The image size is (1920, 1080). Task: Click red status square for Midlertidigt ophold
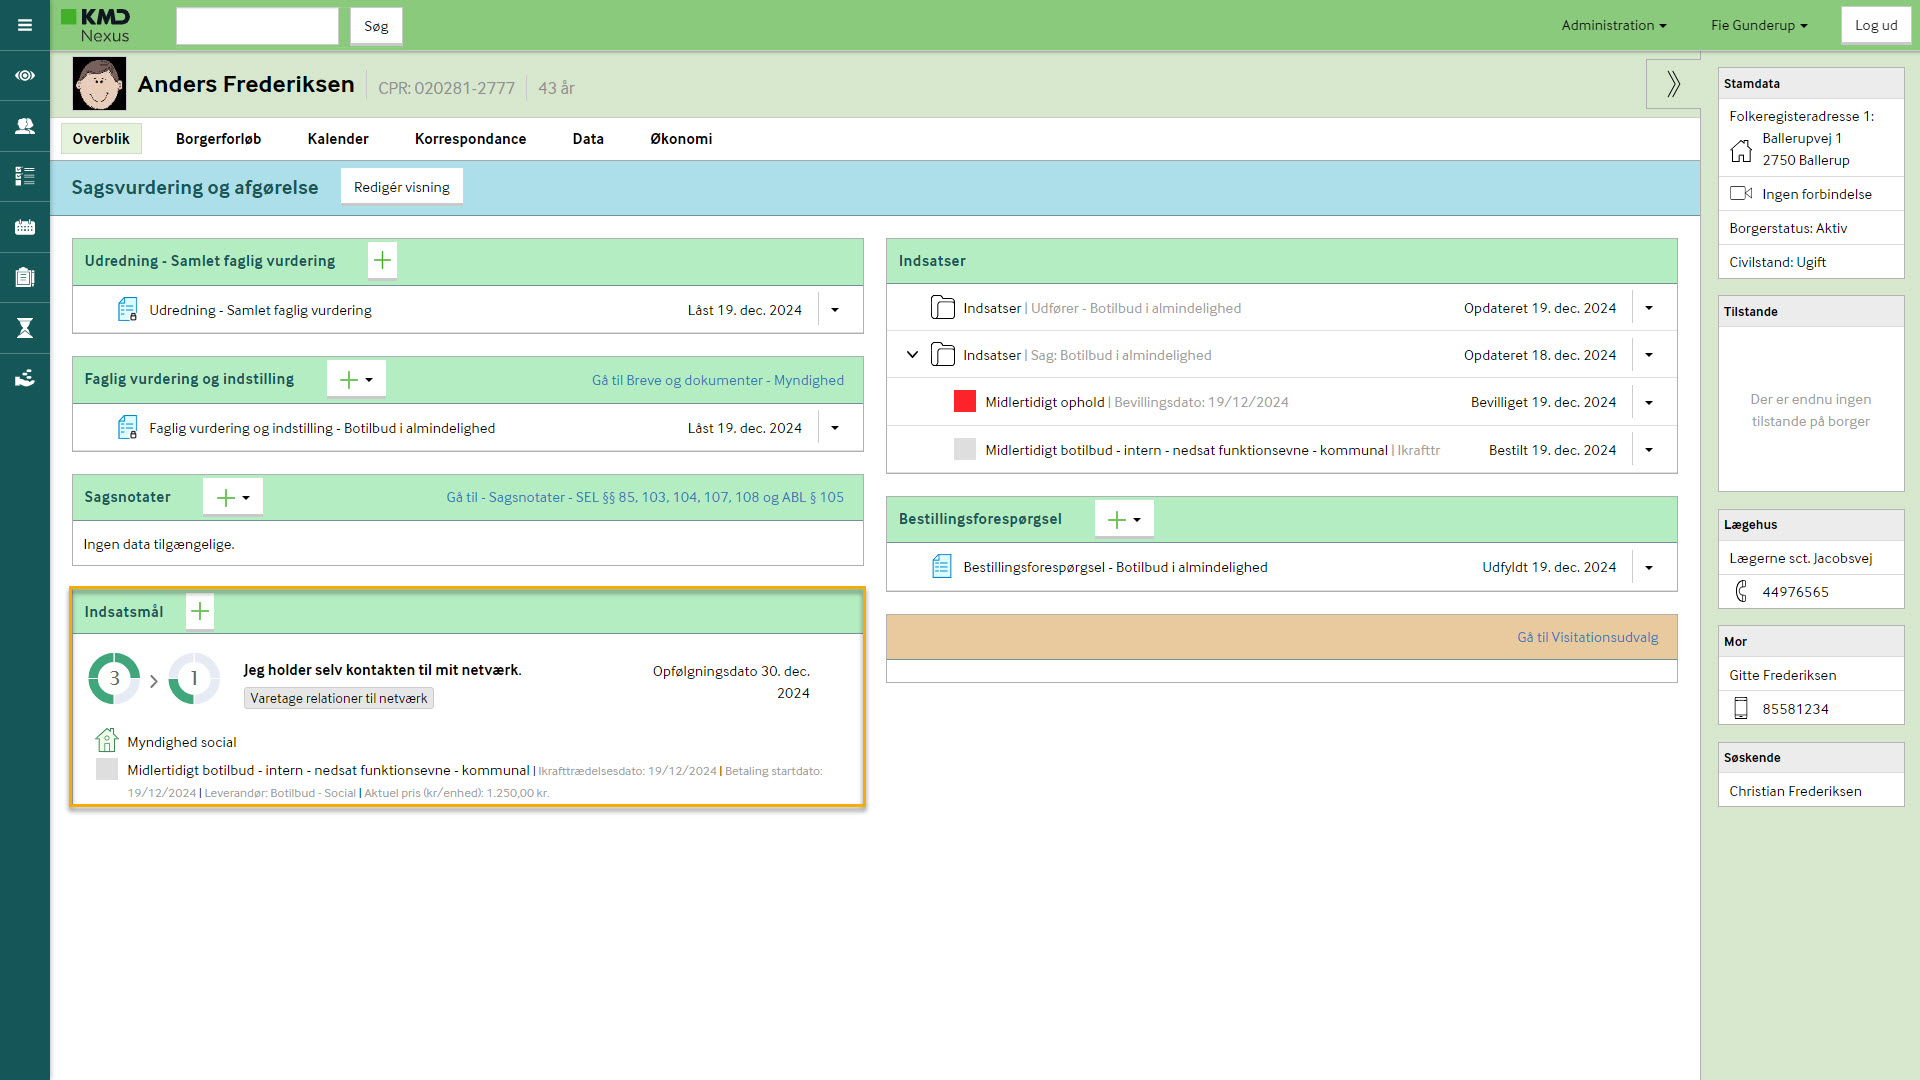[964, 402]
